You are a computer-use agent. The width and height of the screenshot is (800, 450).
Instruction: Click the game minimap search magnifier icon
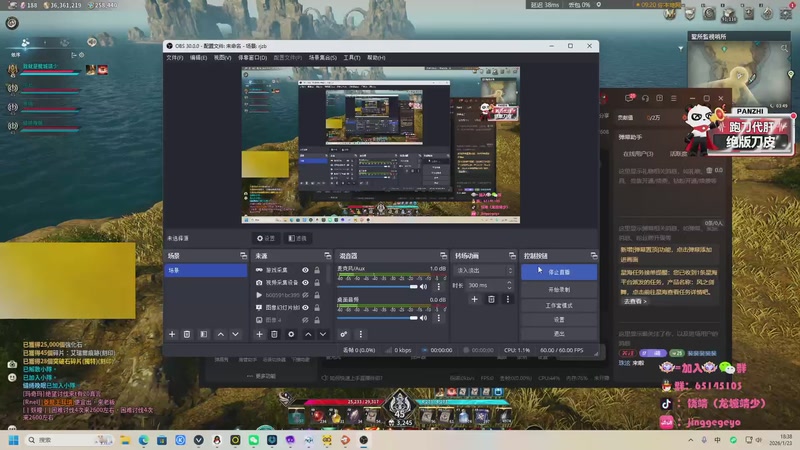pos(784,48)
